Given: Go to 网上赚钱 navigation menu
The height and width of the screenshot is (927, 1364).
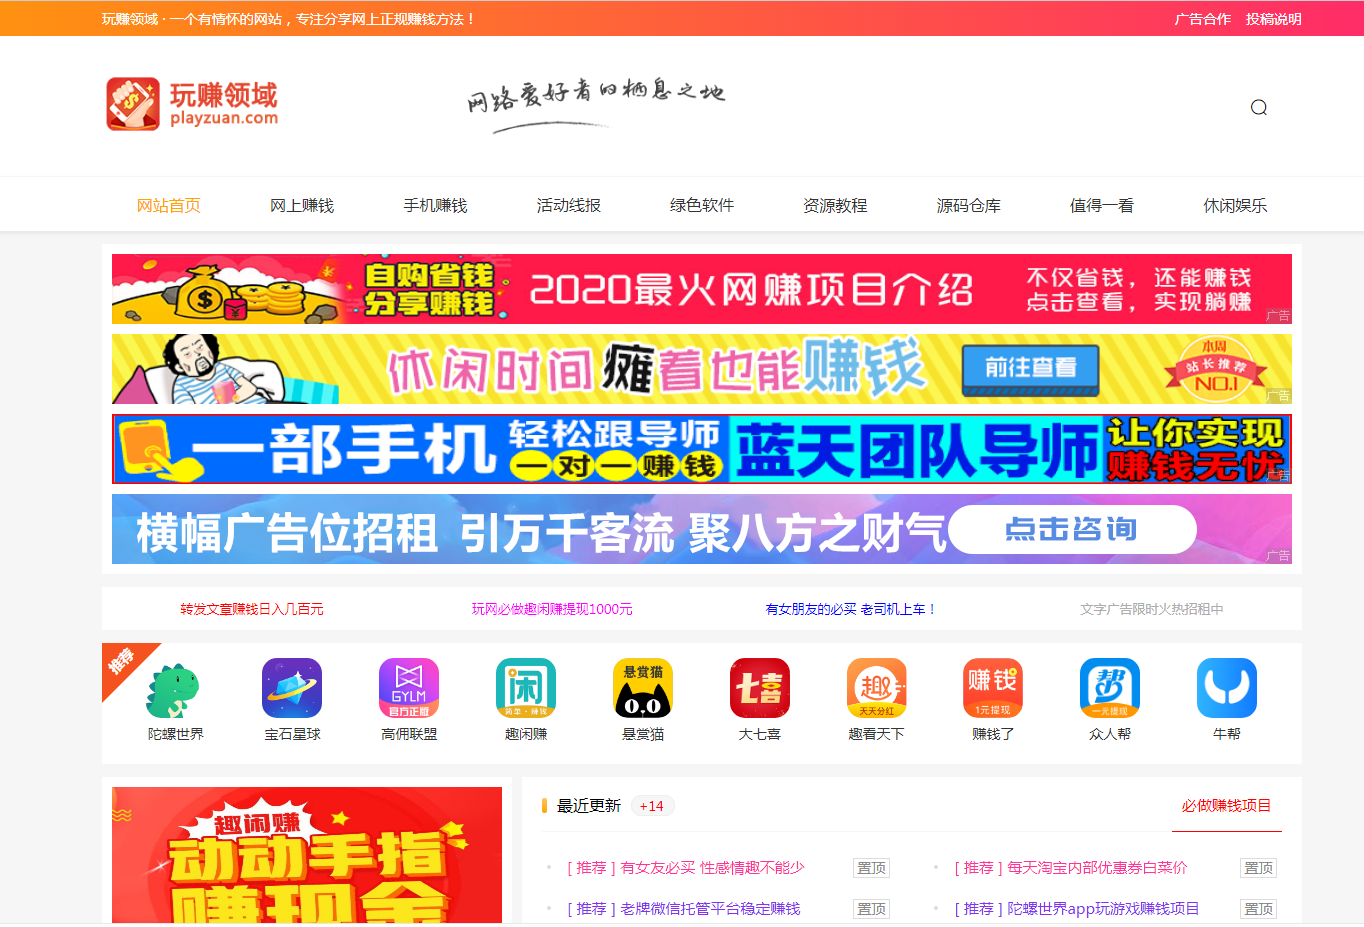Looking at the screenshot, I should [x=302, y=206].
